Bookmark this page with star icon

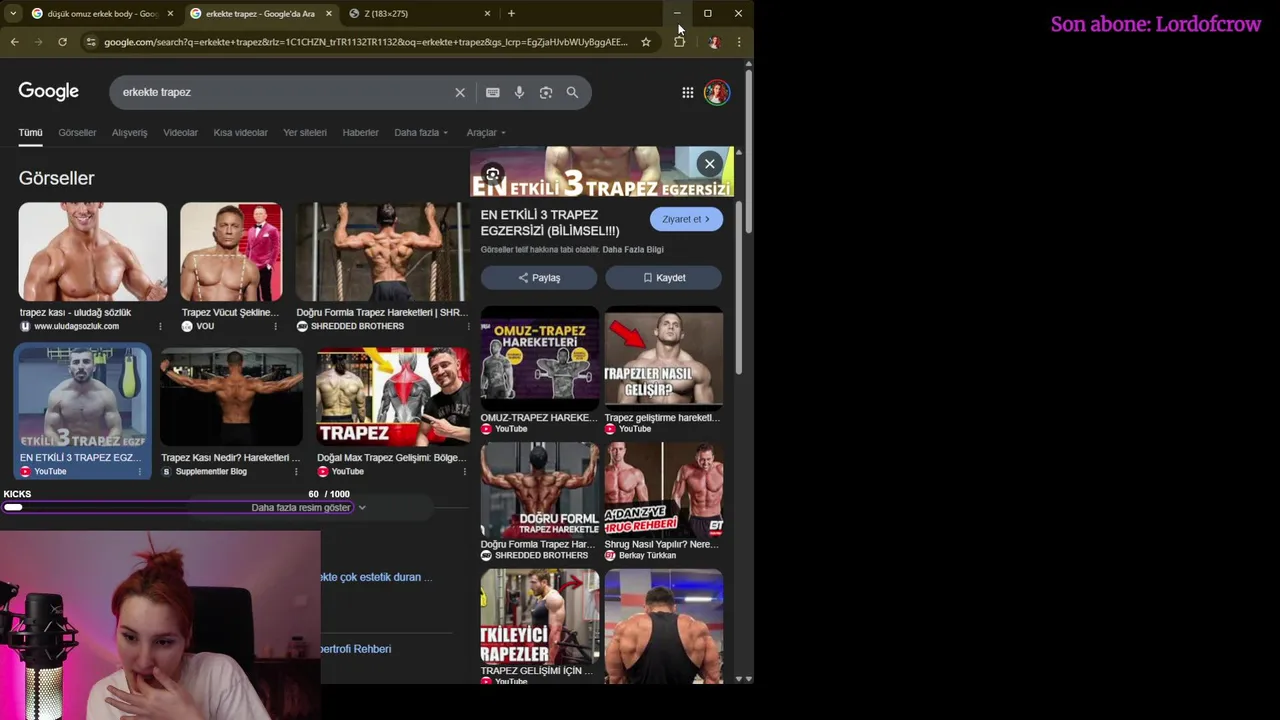coord(646,42)
